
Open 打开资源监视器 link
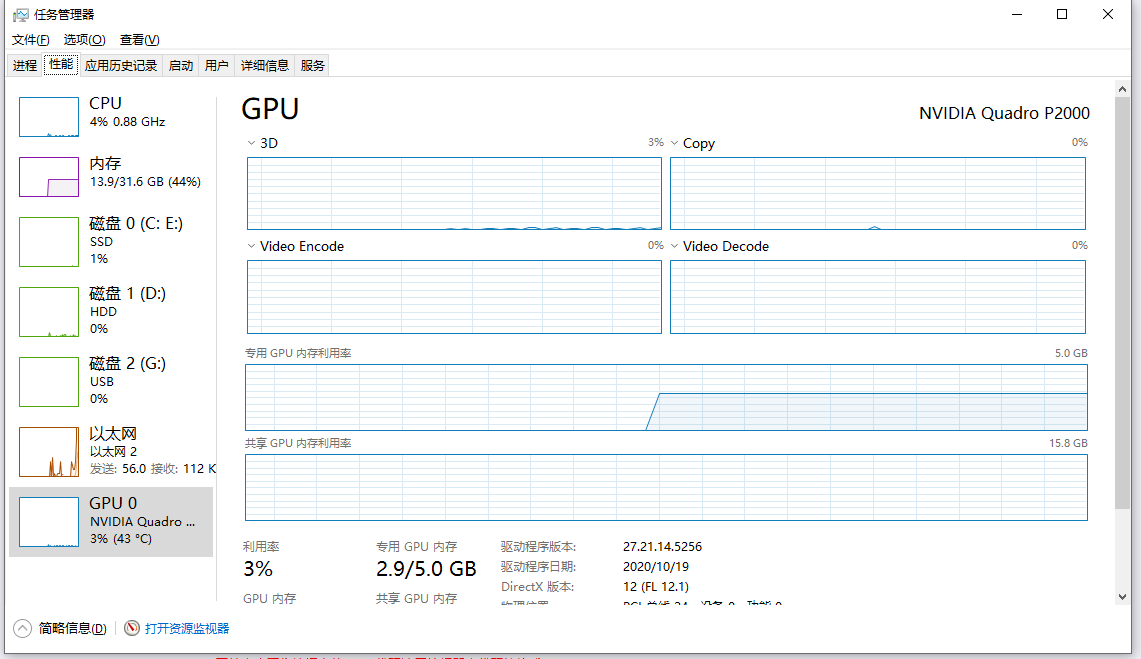click(x=187, y=628)
